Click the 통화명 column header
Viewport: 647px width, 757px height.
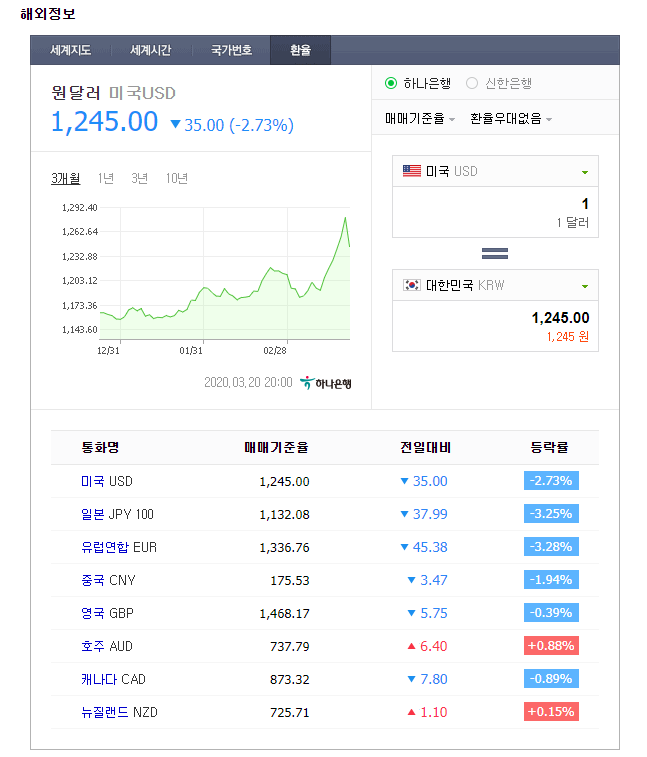100,448
